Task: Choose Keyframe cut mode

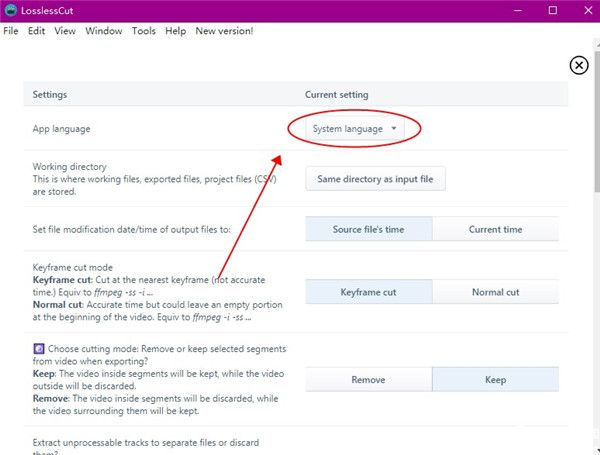Action: coord(369,292)
